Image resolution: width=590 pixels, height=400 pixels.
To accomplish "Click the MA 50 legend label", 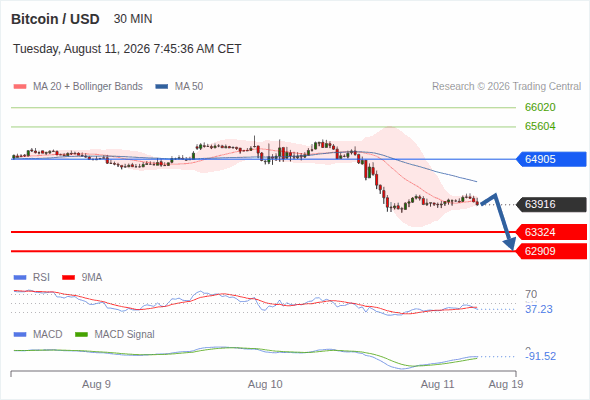I will (189, 87).
